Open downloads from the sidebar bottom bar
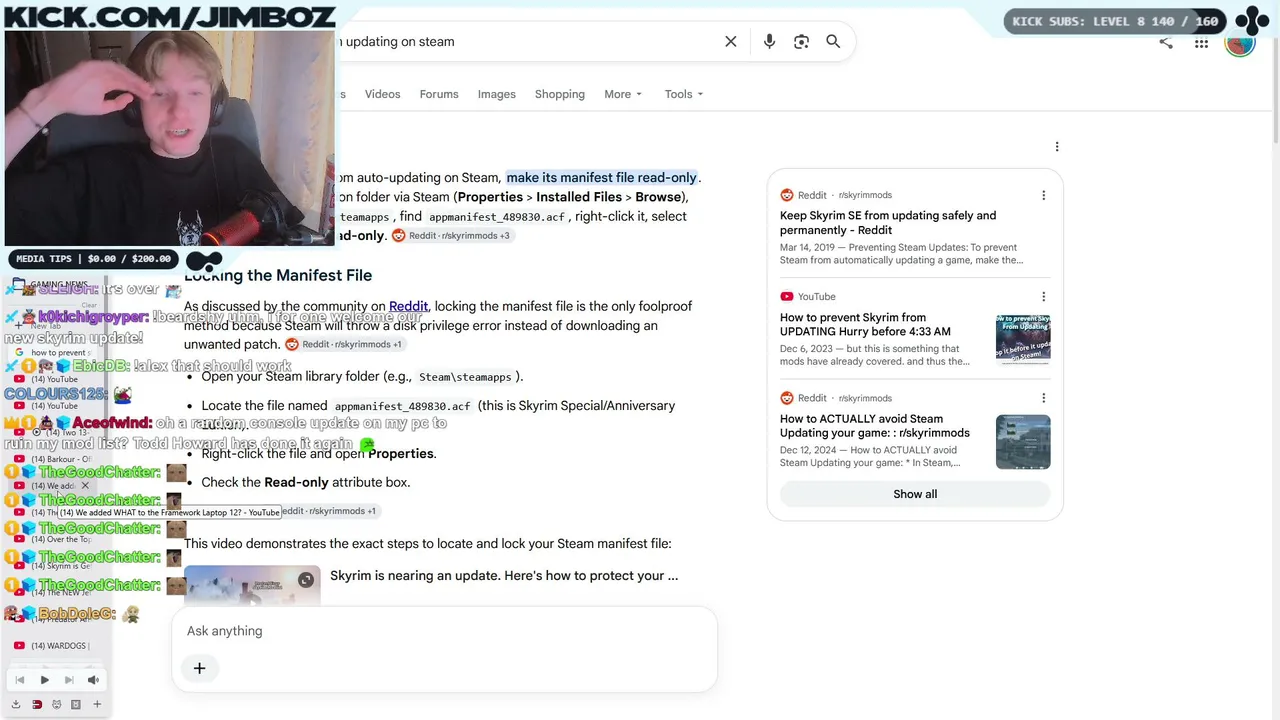Screen dimensions: 1280x720 click(16, 705)
